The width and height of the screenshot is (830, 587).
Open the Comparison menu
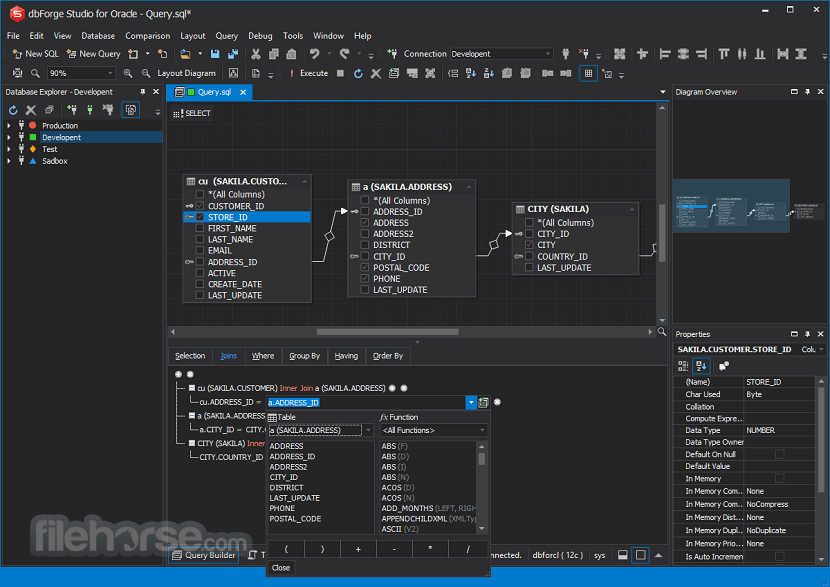[148, 35]
